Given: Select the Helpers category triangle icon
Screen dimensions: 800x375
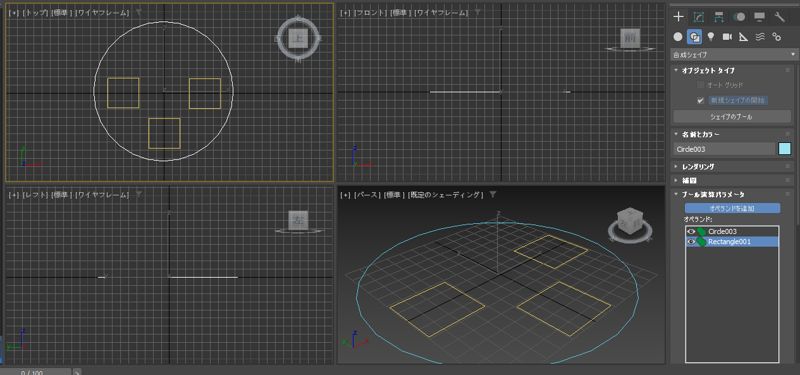Looking at the screenshot, I should coord(743,37).
